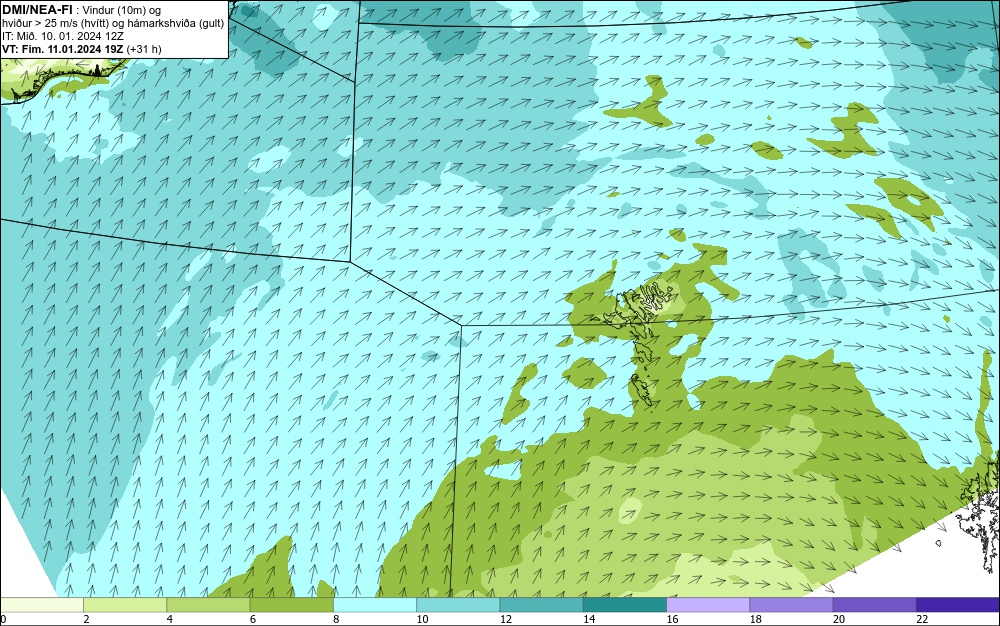Click the 16–18 m/s lavender legend swatch
This screenshot has width=1000, height=626.
click(708, 604)
